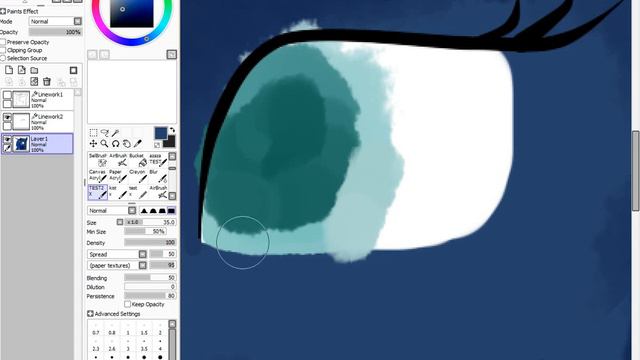
Task: Adjust the brush Size slider
Action: [150, 222]
